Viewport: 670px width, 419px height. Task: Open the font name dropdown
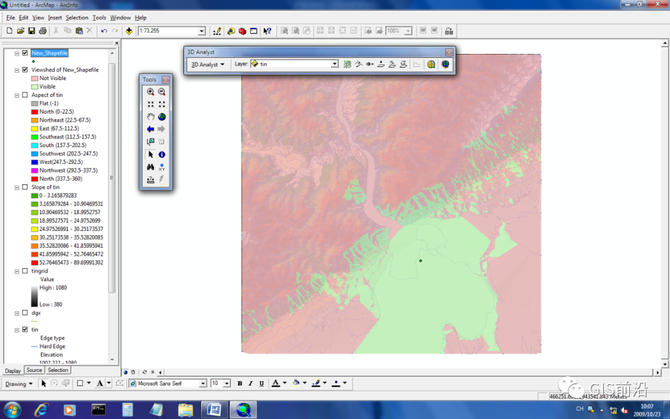203,384
